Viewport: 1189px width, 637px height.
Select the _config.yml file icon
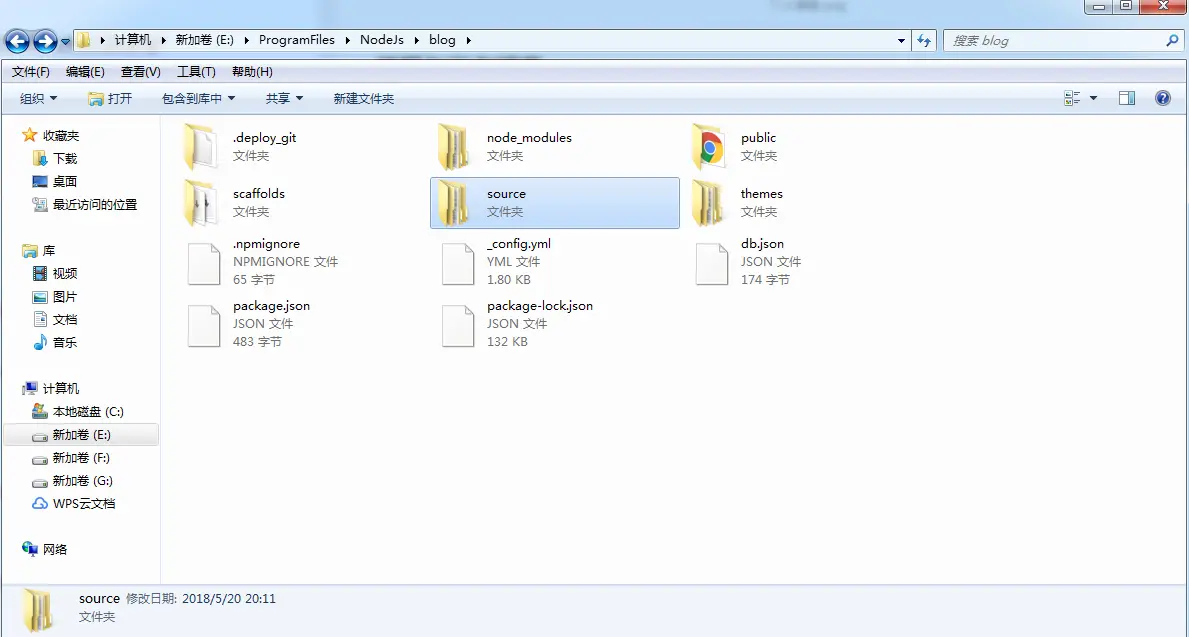457,264
